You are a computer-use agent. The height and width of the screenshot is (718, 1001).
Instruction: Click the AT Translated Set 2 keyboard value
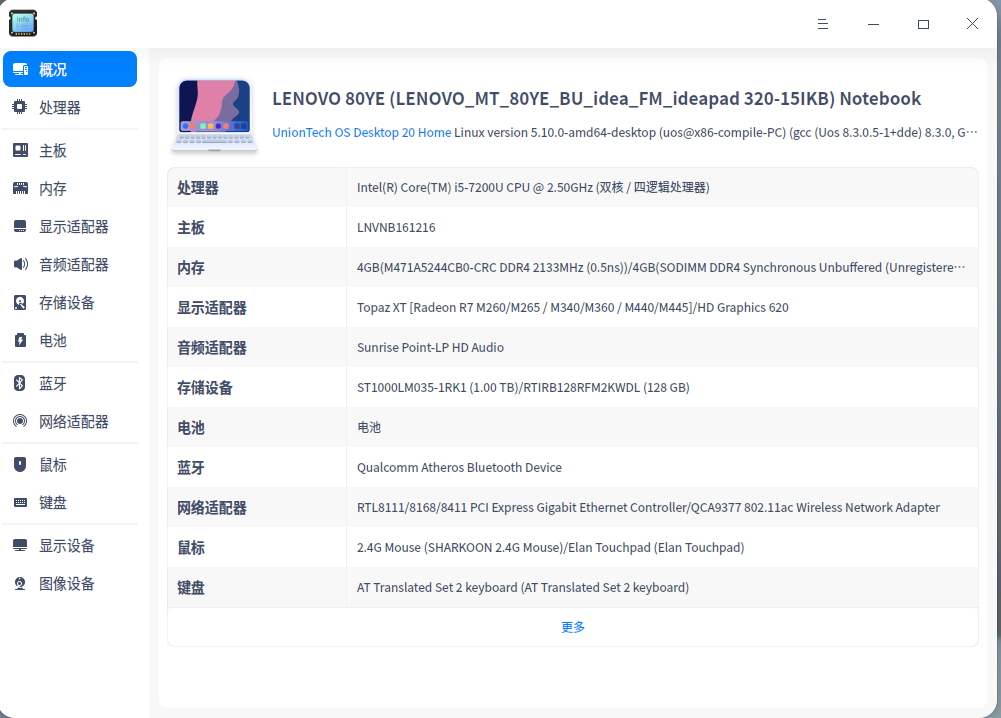pos(523,587)
